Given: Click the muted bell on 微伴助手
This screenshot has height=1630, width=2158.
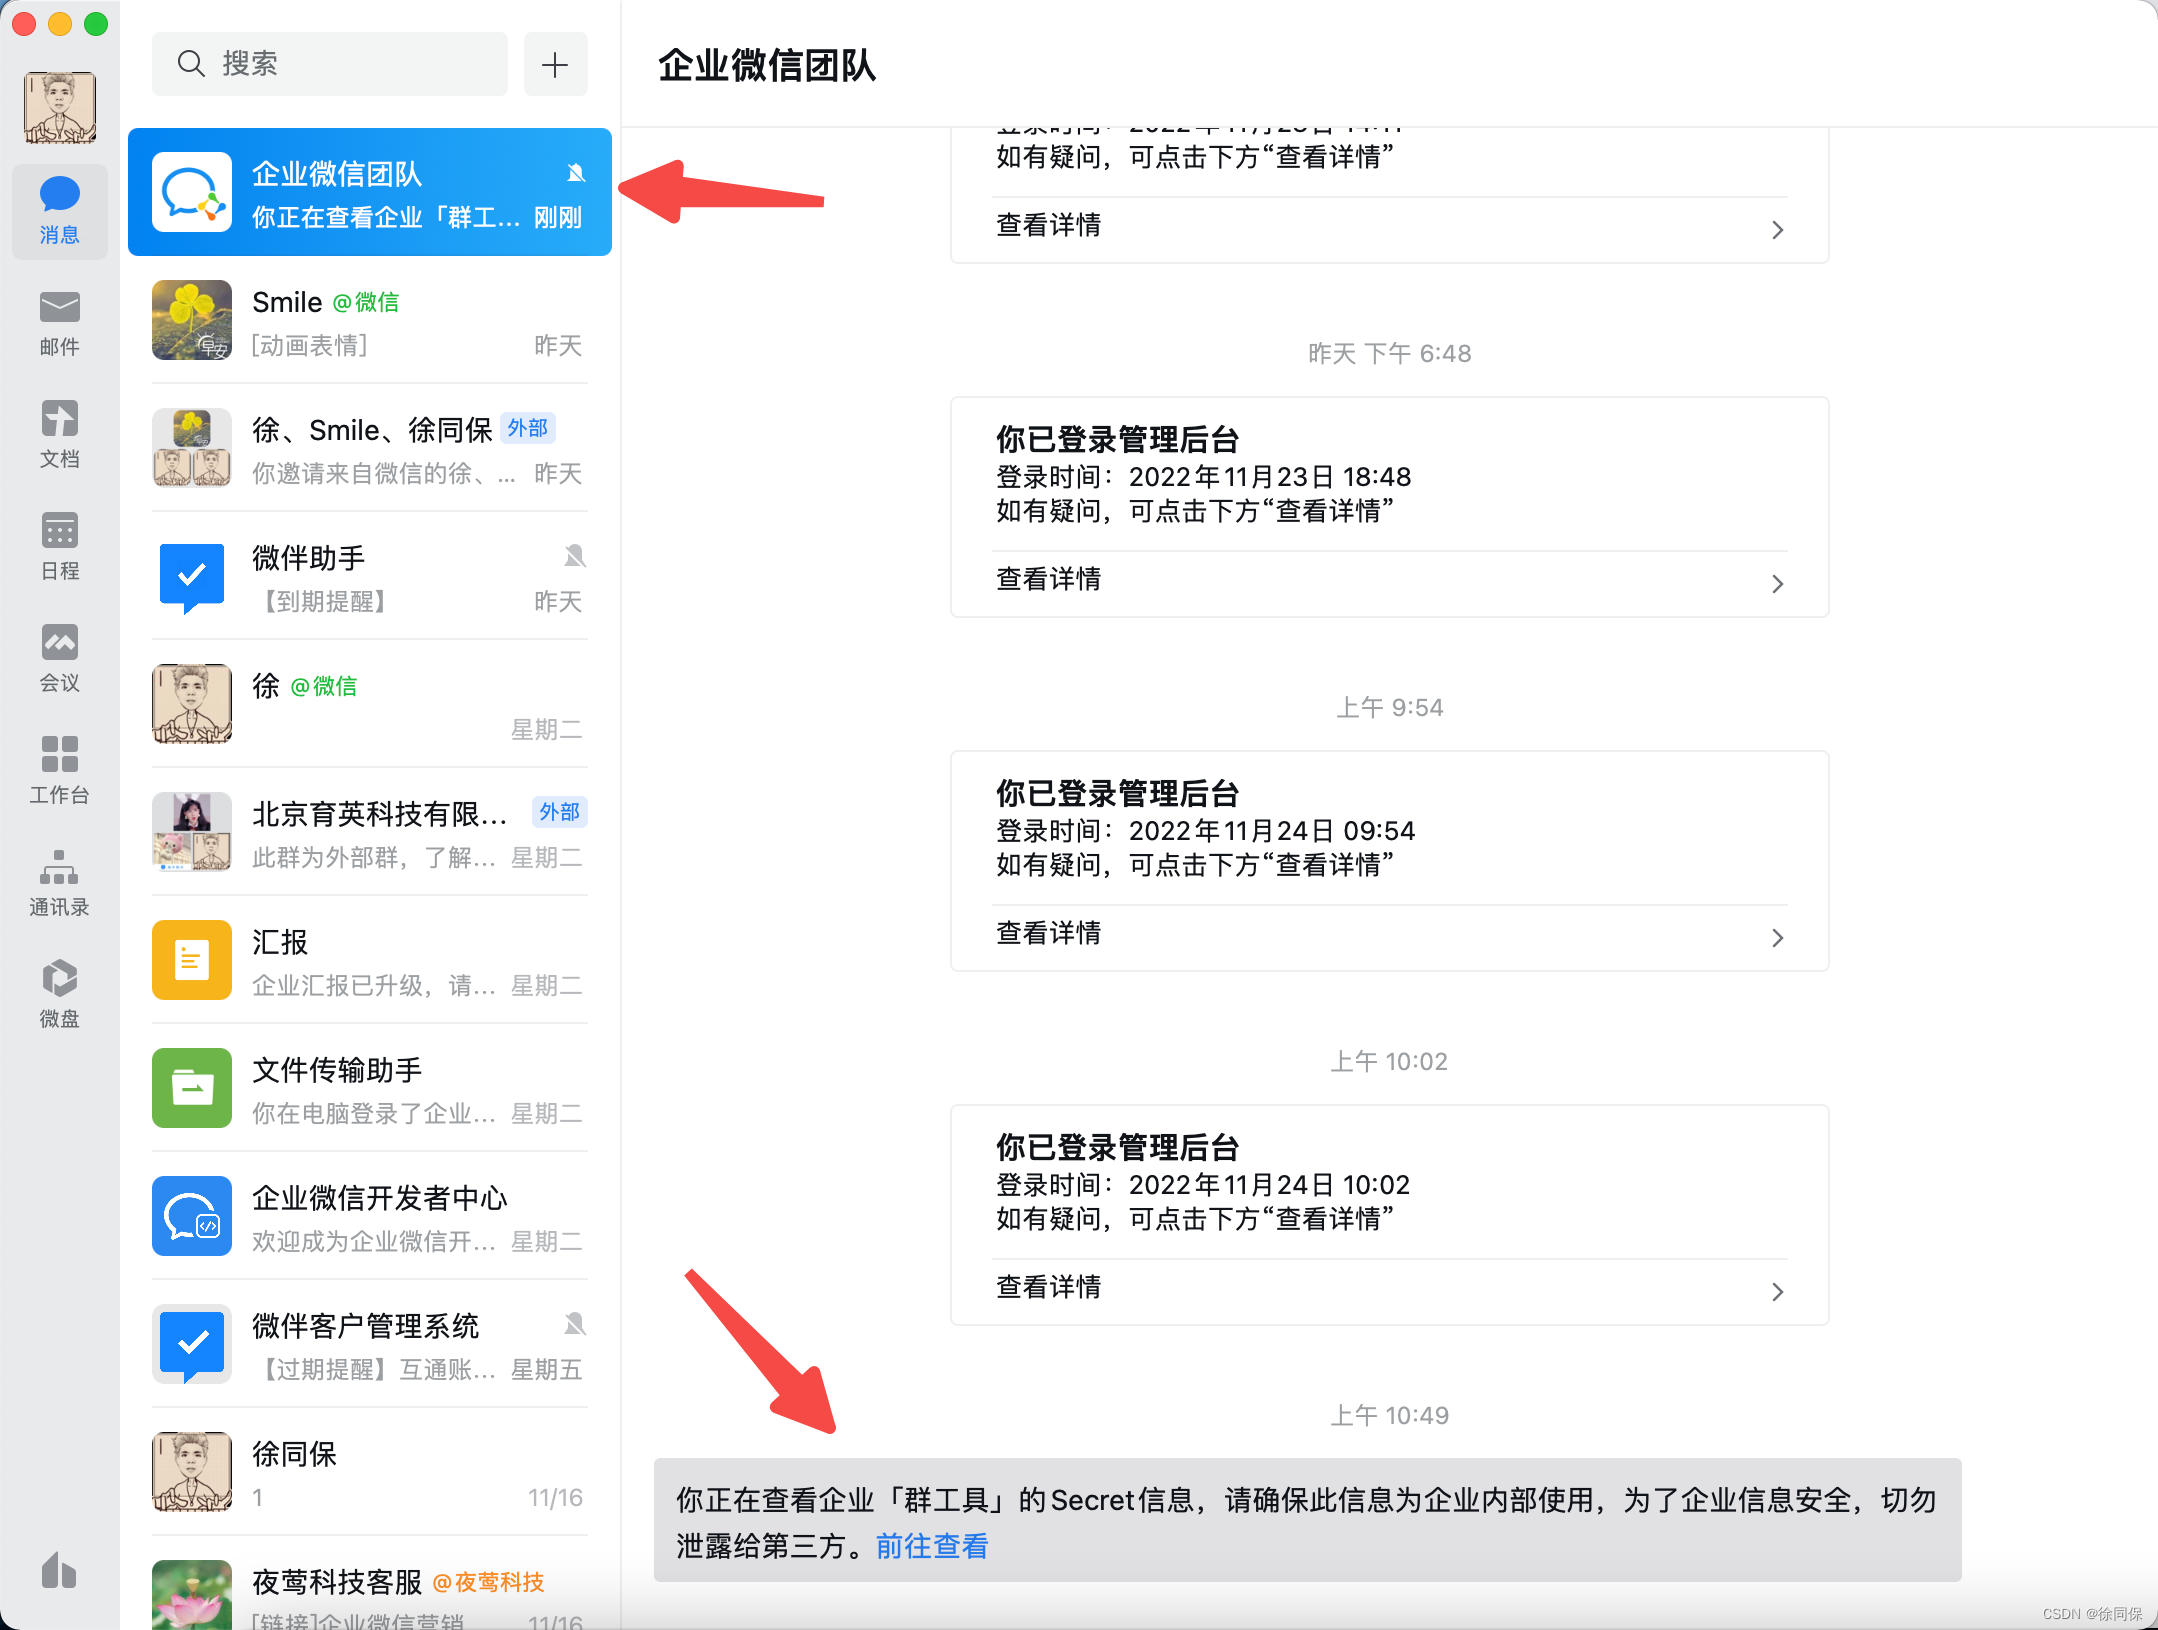Looking at the screenshot, I should [575, 556].
